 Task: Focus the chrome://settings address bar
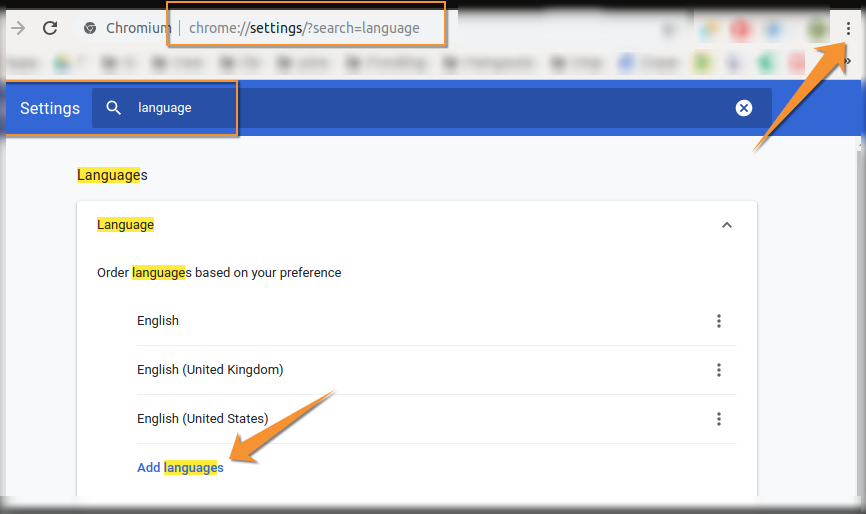[304, 28]
